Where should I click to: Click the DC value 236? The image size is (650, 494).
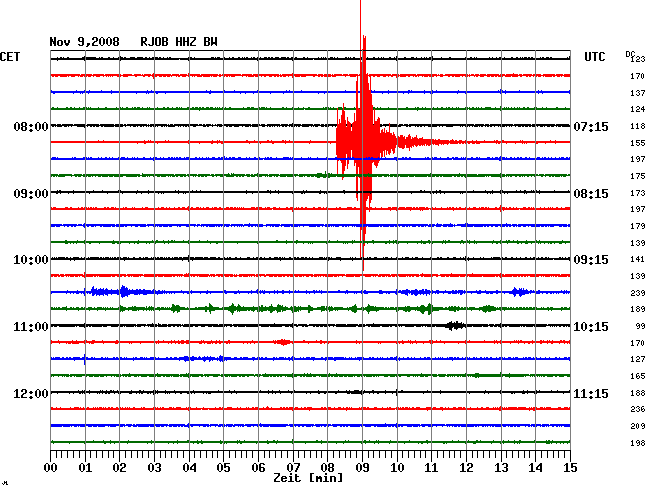[638, 409]
